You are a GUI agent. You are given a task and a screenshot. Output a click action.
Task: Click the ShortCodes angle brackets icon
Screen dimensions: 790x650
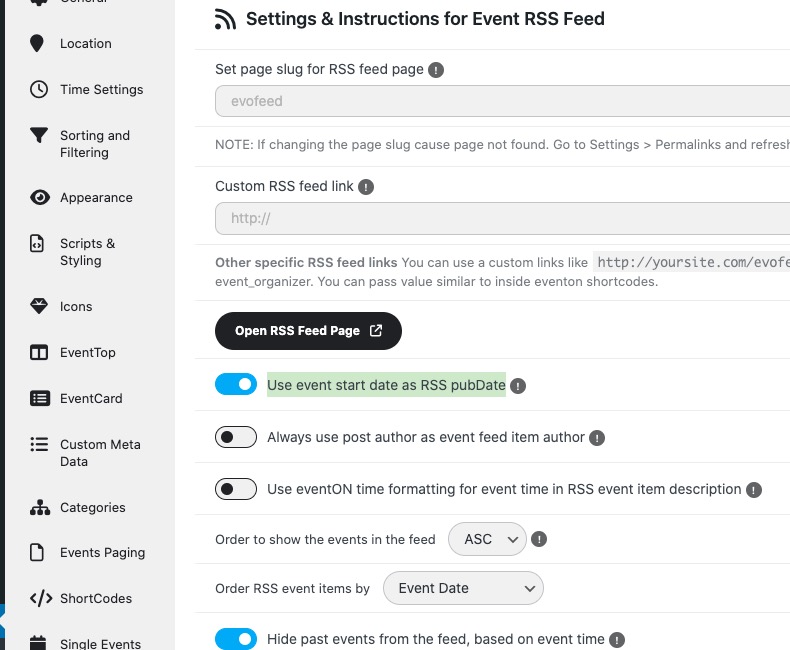(x=40, y=599)
